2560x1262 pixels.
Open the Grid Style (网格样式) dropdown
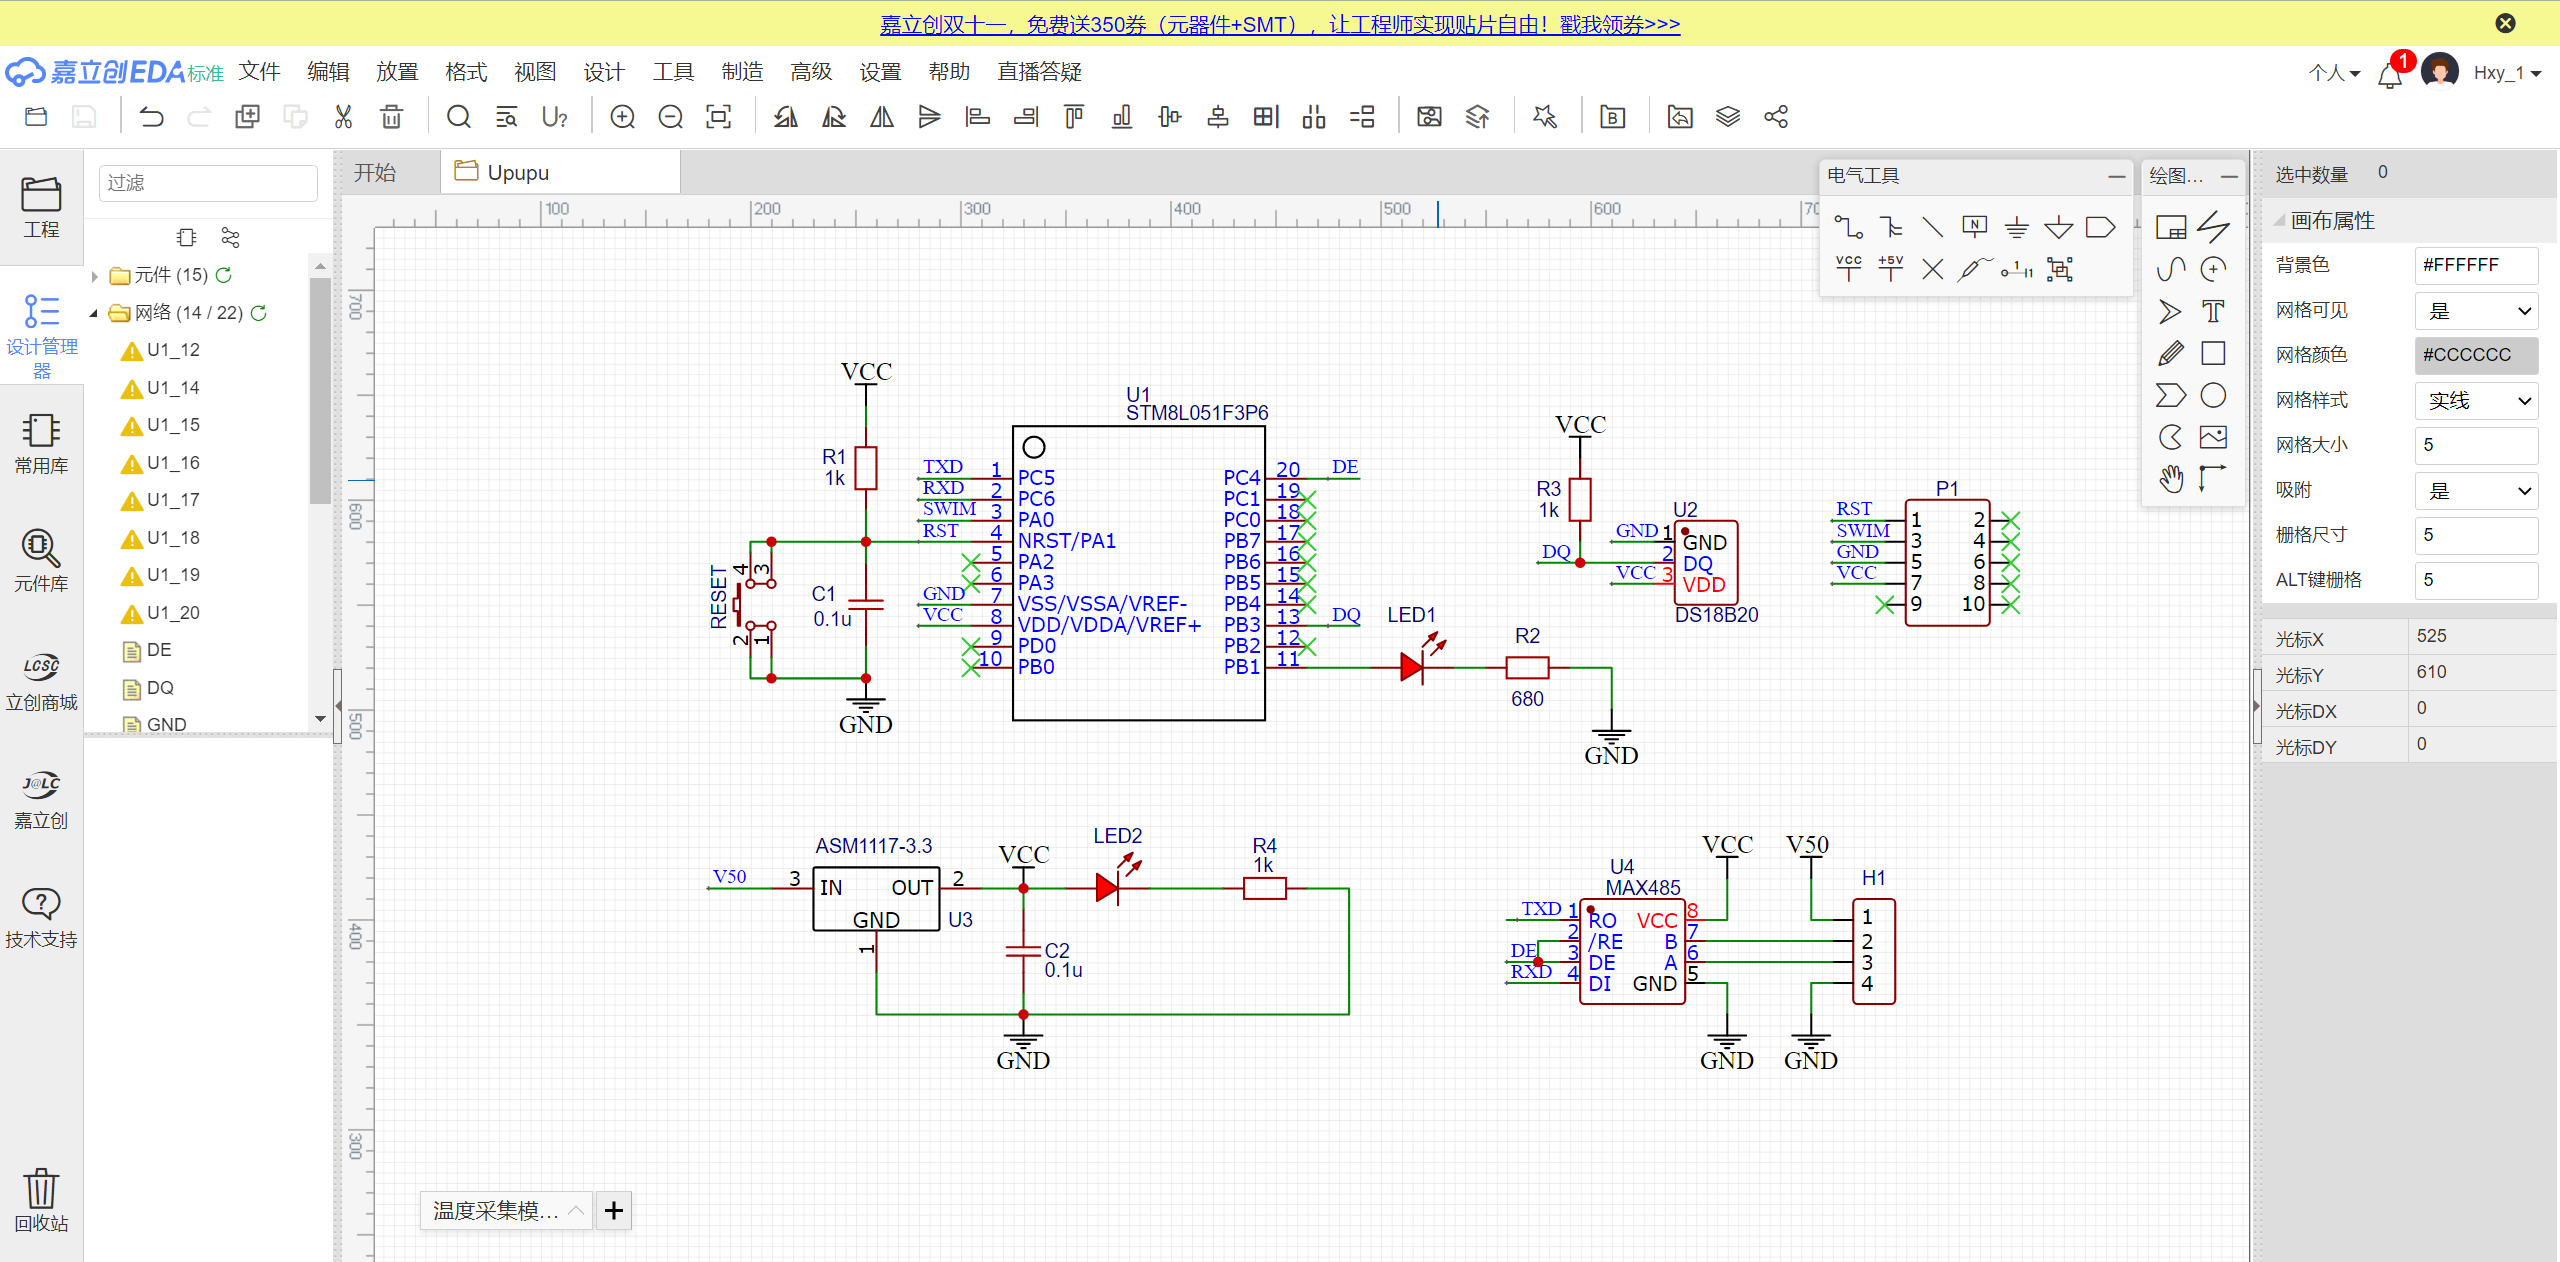point(2476,401)
